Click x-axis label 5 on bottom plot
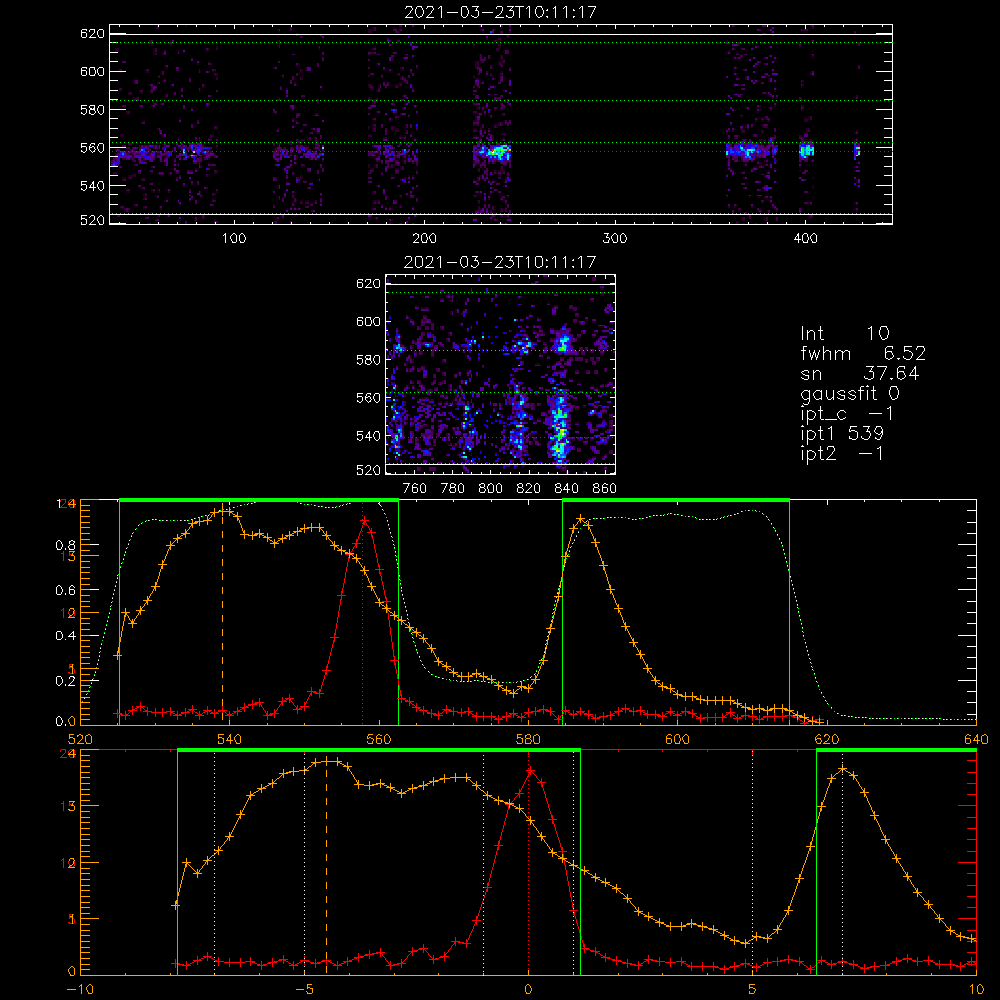The image size is (1000, 1000). click(753, 990)
